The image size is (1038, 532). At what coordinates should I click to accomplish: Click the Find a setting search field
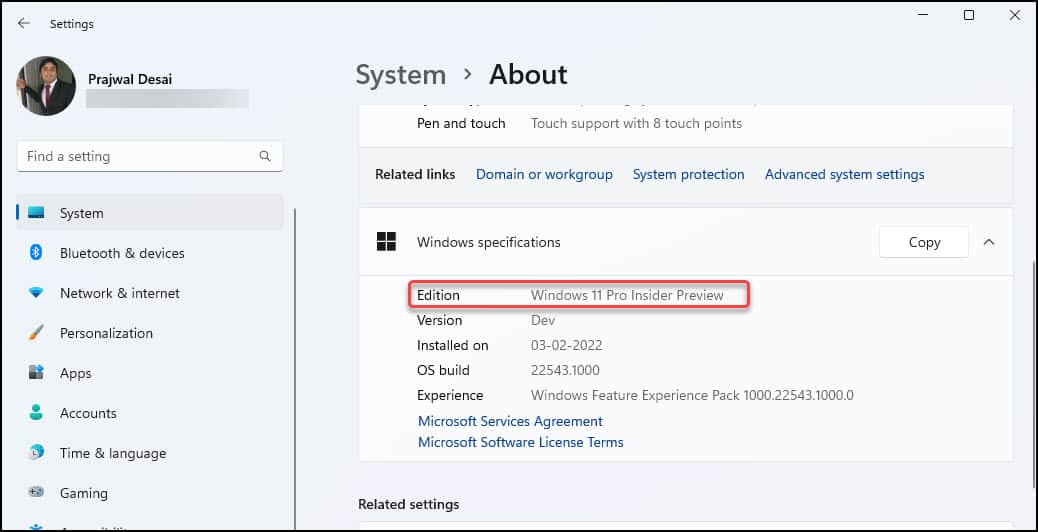pos(150,156)
